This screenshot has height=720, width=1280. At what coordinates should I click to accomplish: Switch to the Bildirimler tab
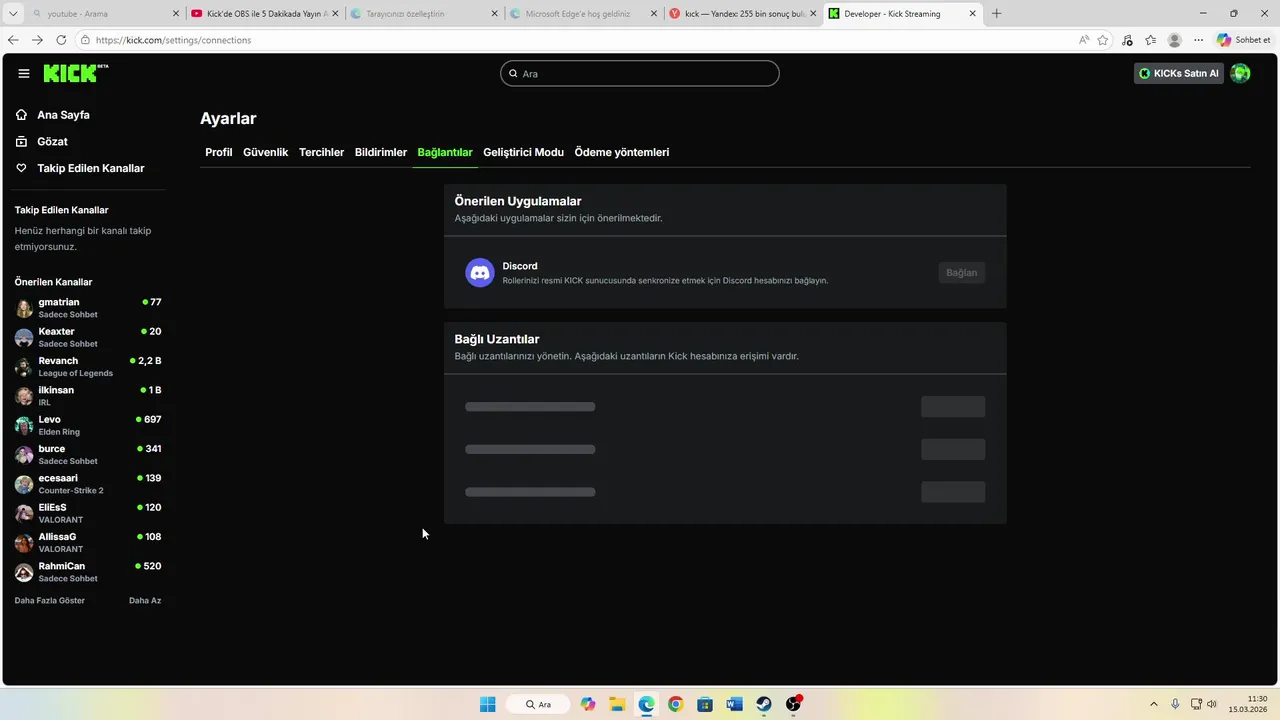tap(381, 152)
